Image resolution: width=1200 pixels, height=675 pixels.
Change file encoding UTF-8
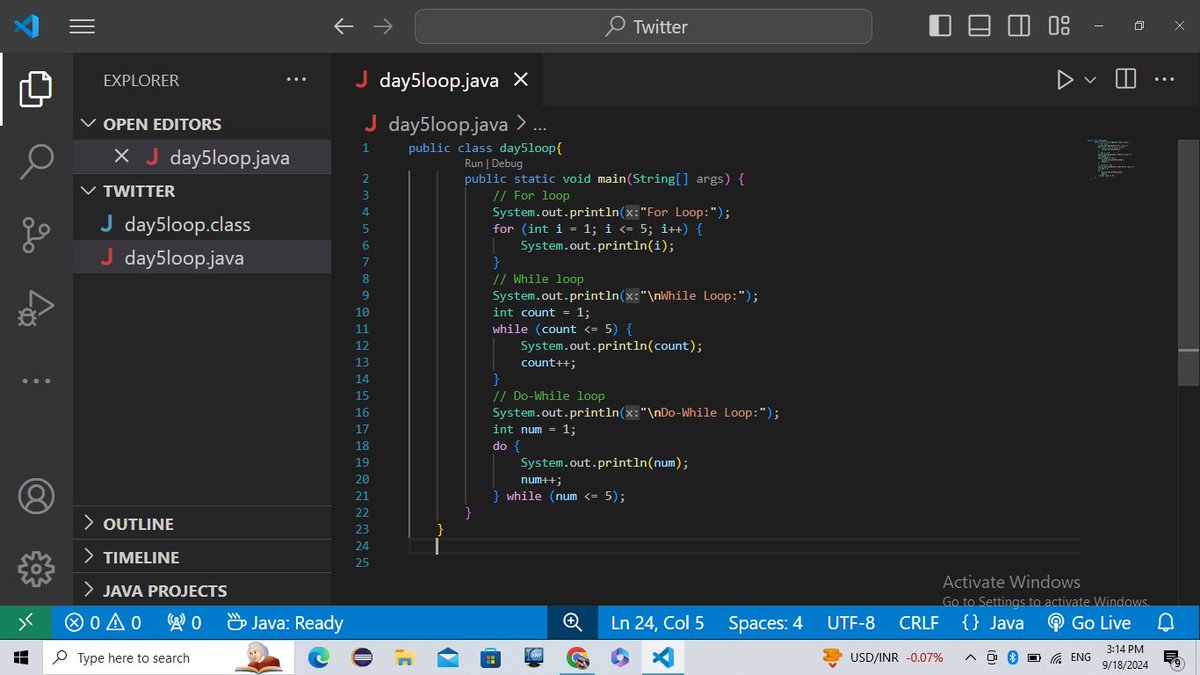[x=851, y=622]
